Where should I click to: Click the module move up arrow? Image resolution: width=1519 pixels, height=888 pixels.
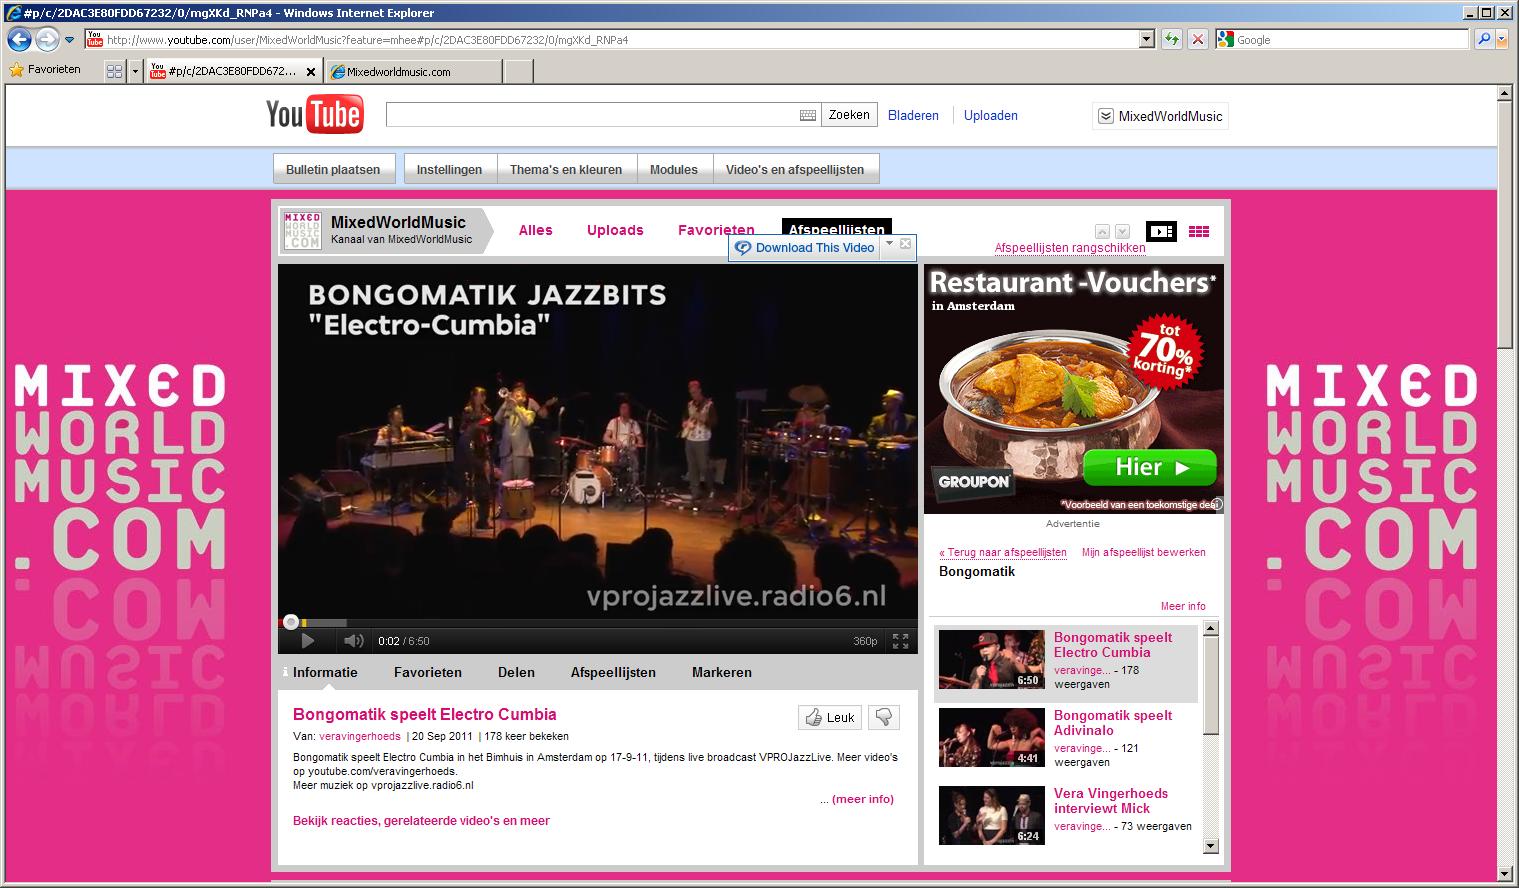coord(1102,231)
